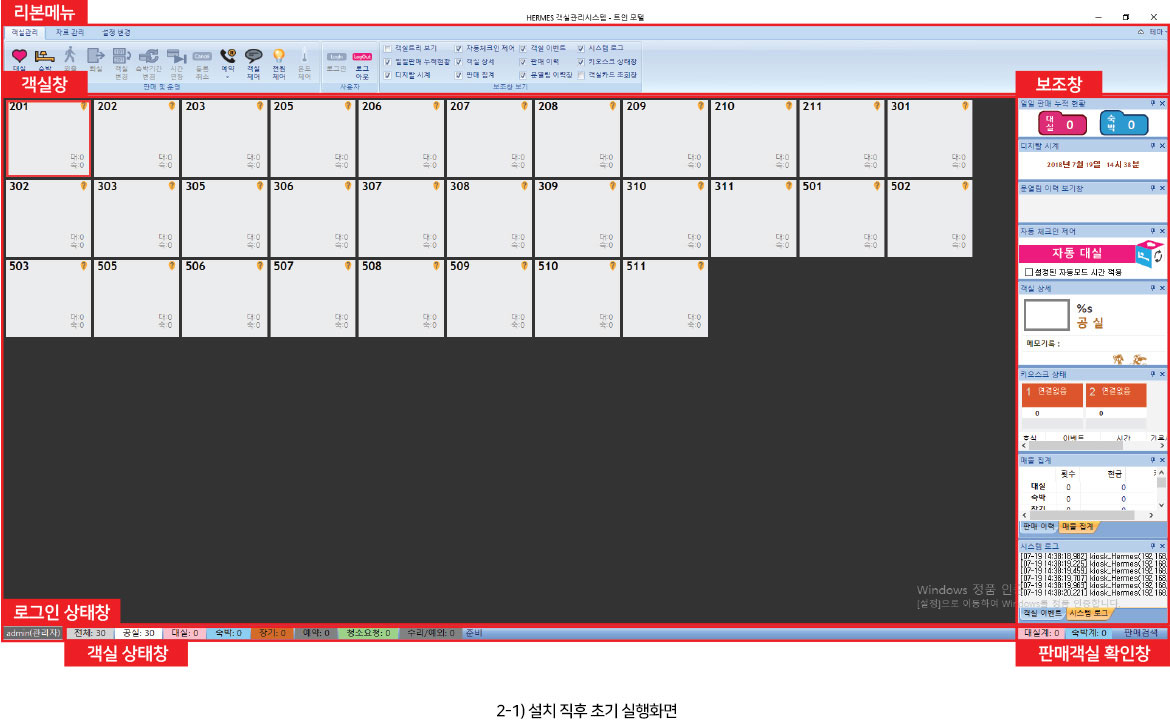This screenshot has height=725, width=1170.
Task: Pin the 디지털 시계 panel
Action: point(1152,146)
